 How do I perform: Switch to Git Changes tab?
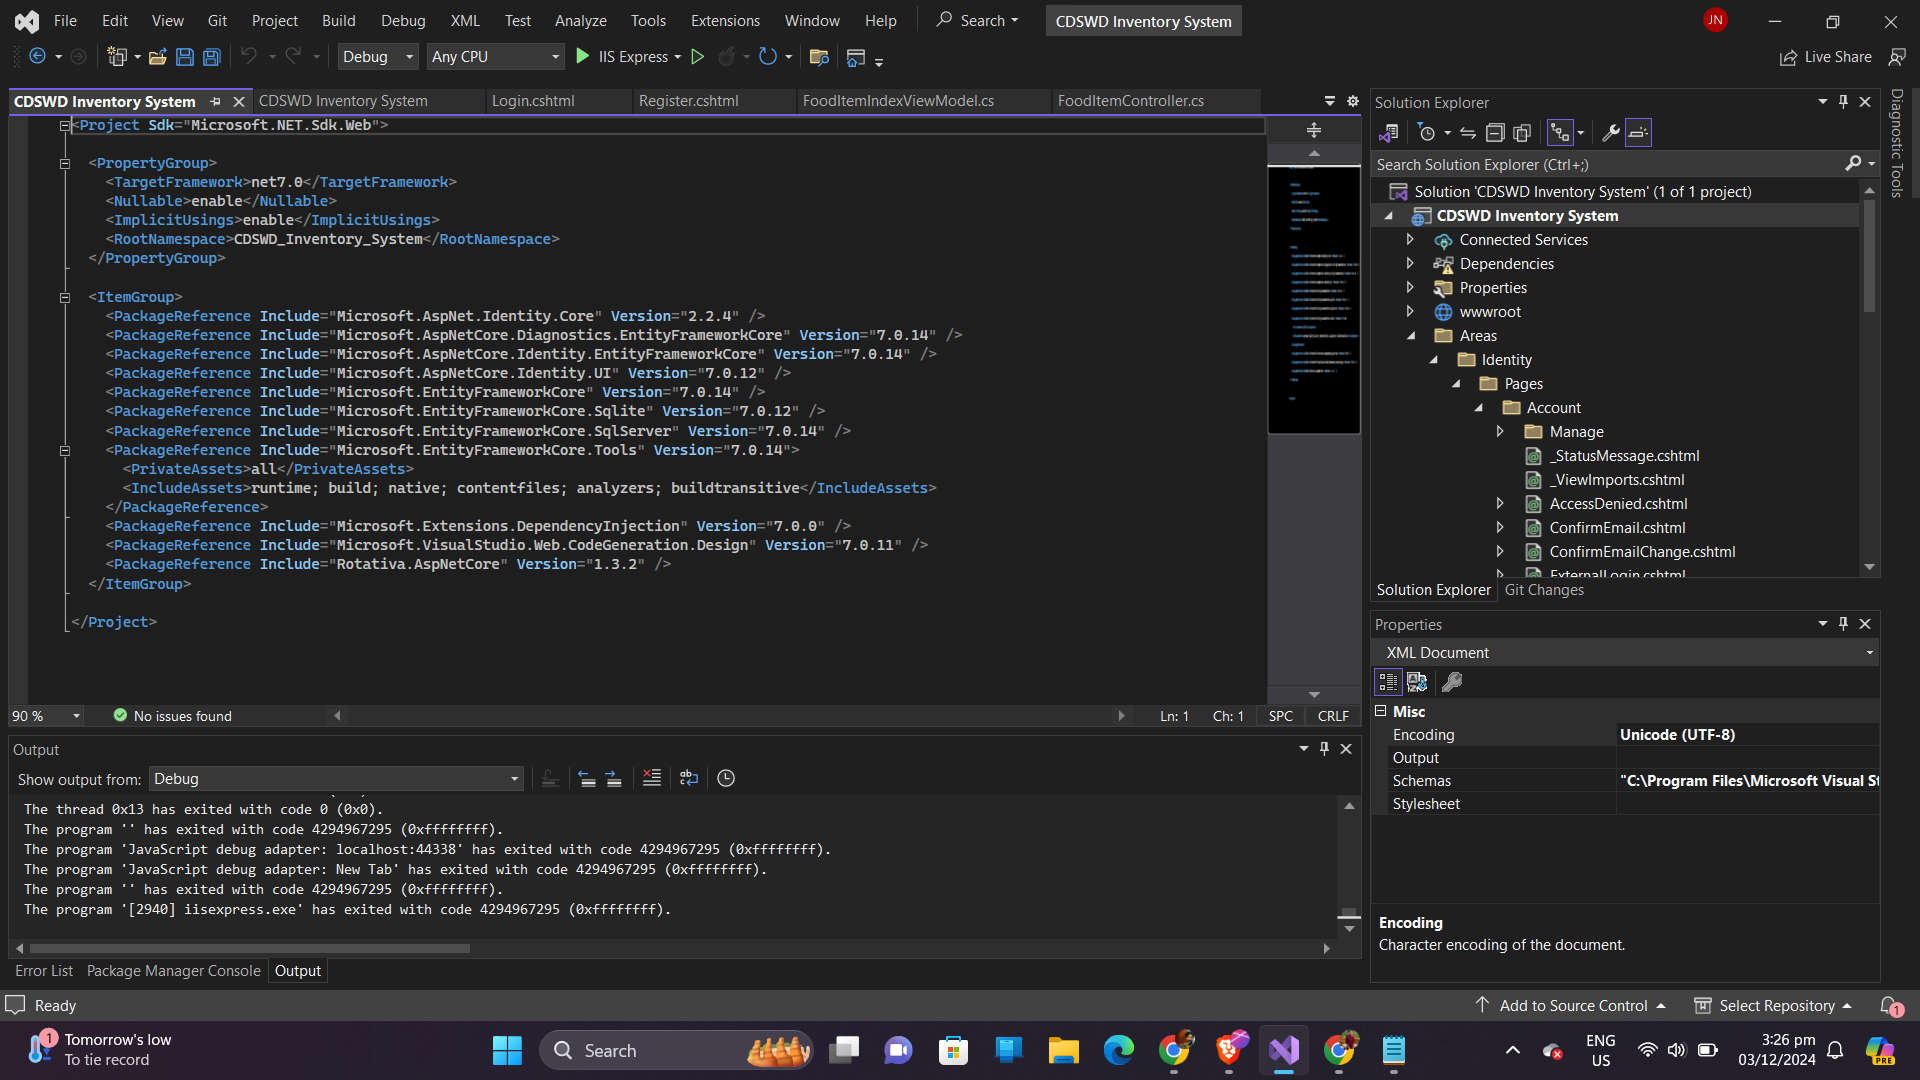pyautogui.click(x=1544, y=590)
